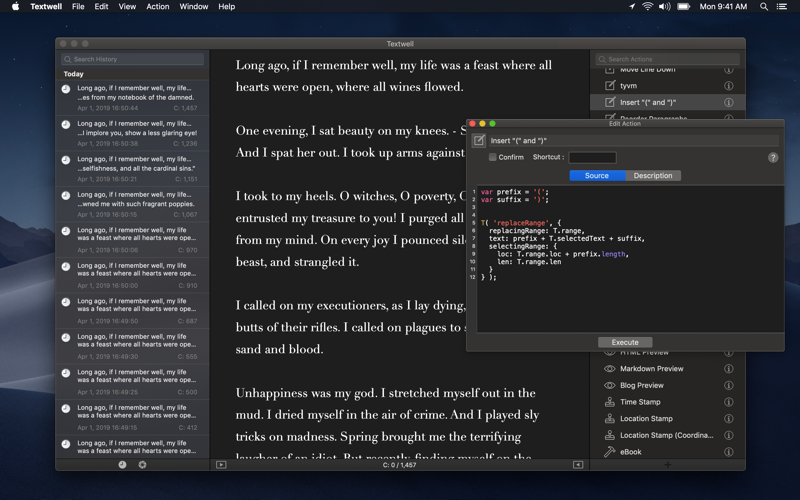Open the Edit menu
This screenshot has height=500, width=800.
(x=101, y=7)
